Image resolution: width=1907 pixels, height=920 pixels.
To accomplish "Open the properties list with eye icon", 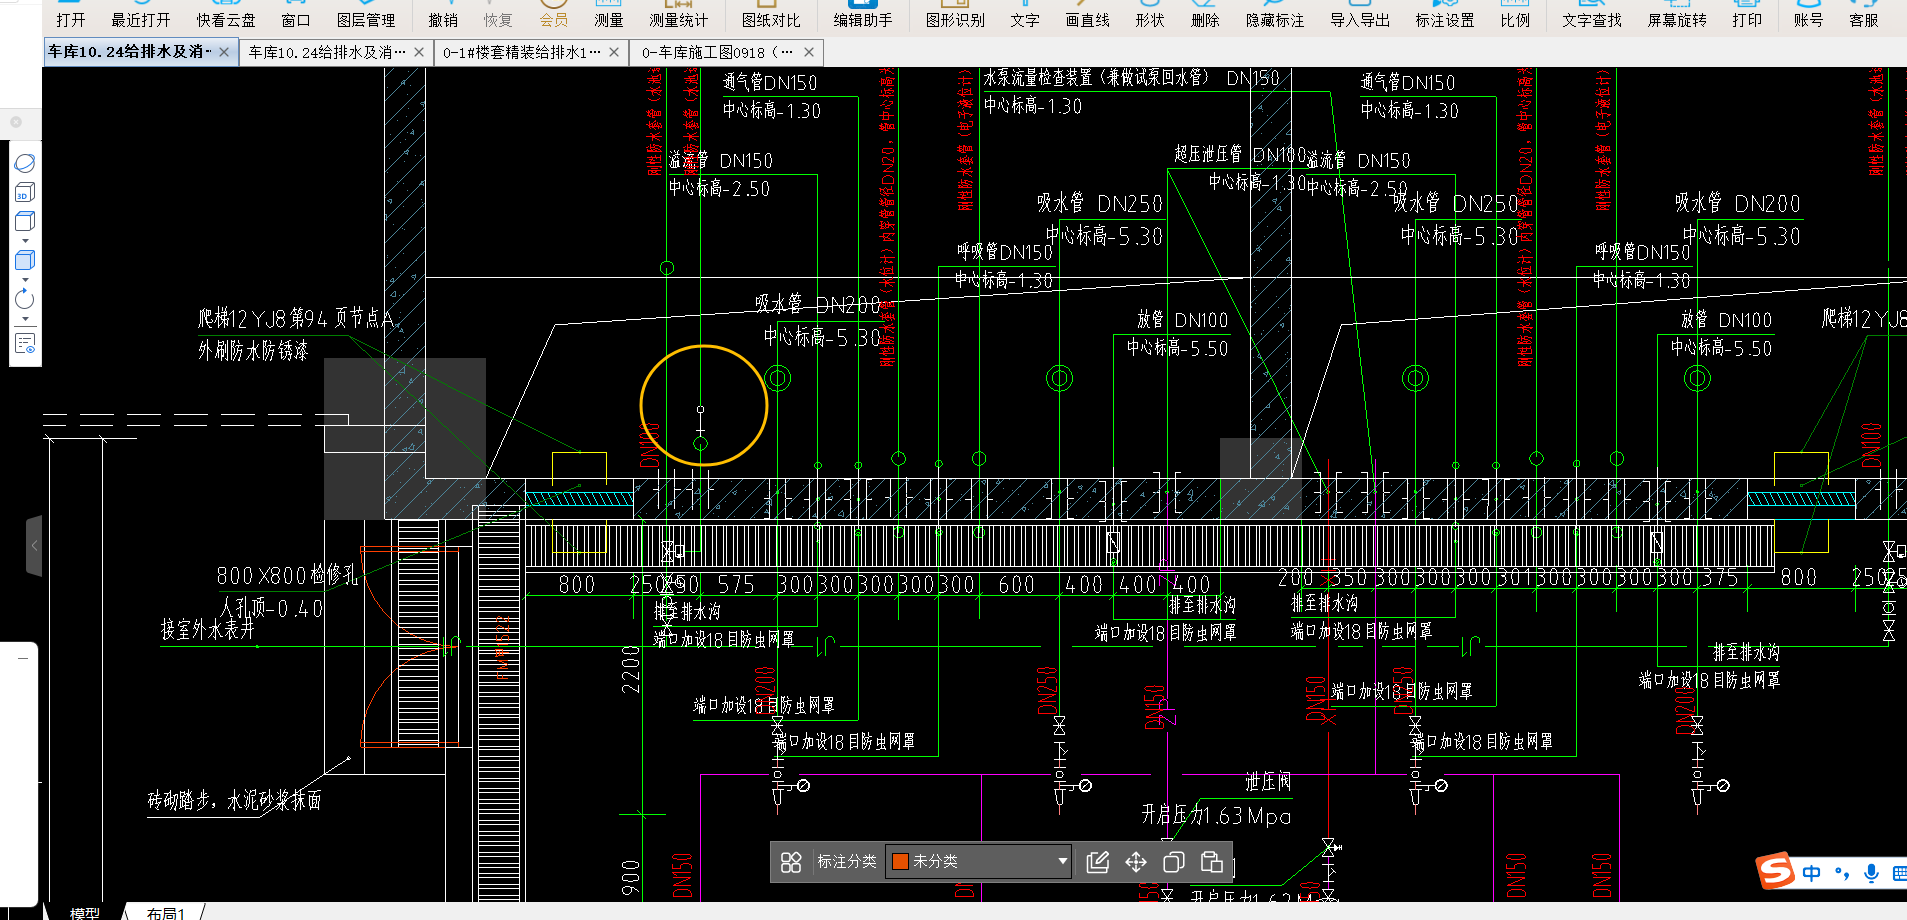I will (x=25, y=343).
